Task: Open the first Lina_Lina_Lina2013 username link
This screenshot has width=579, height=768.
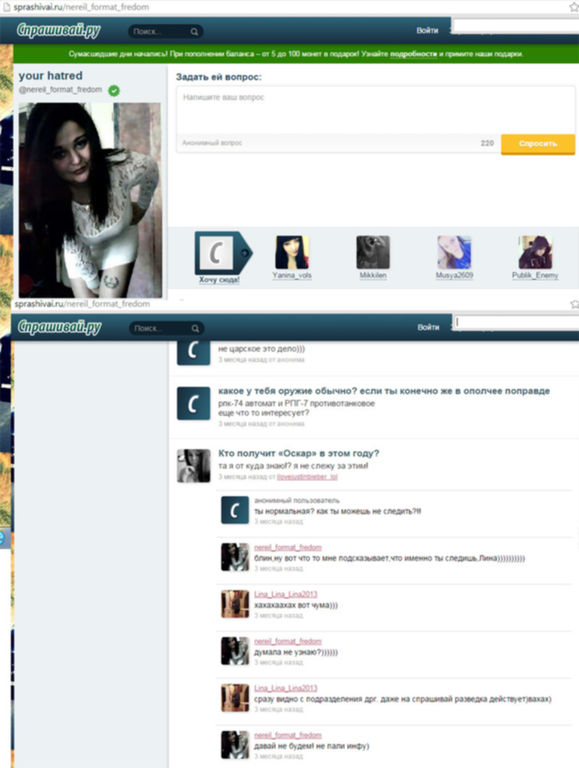Action: click(286, 594)
